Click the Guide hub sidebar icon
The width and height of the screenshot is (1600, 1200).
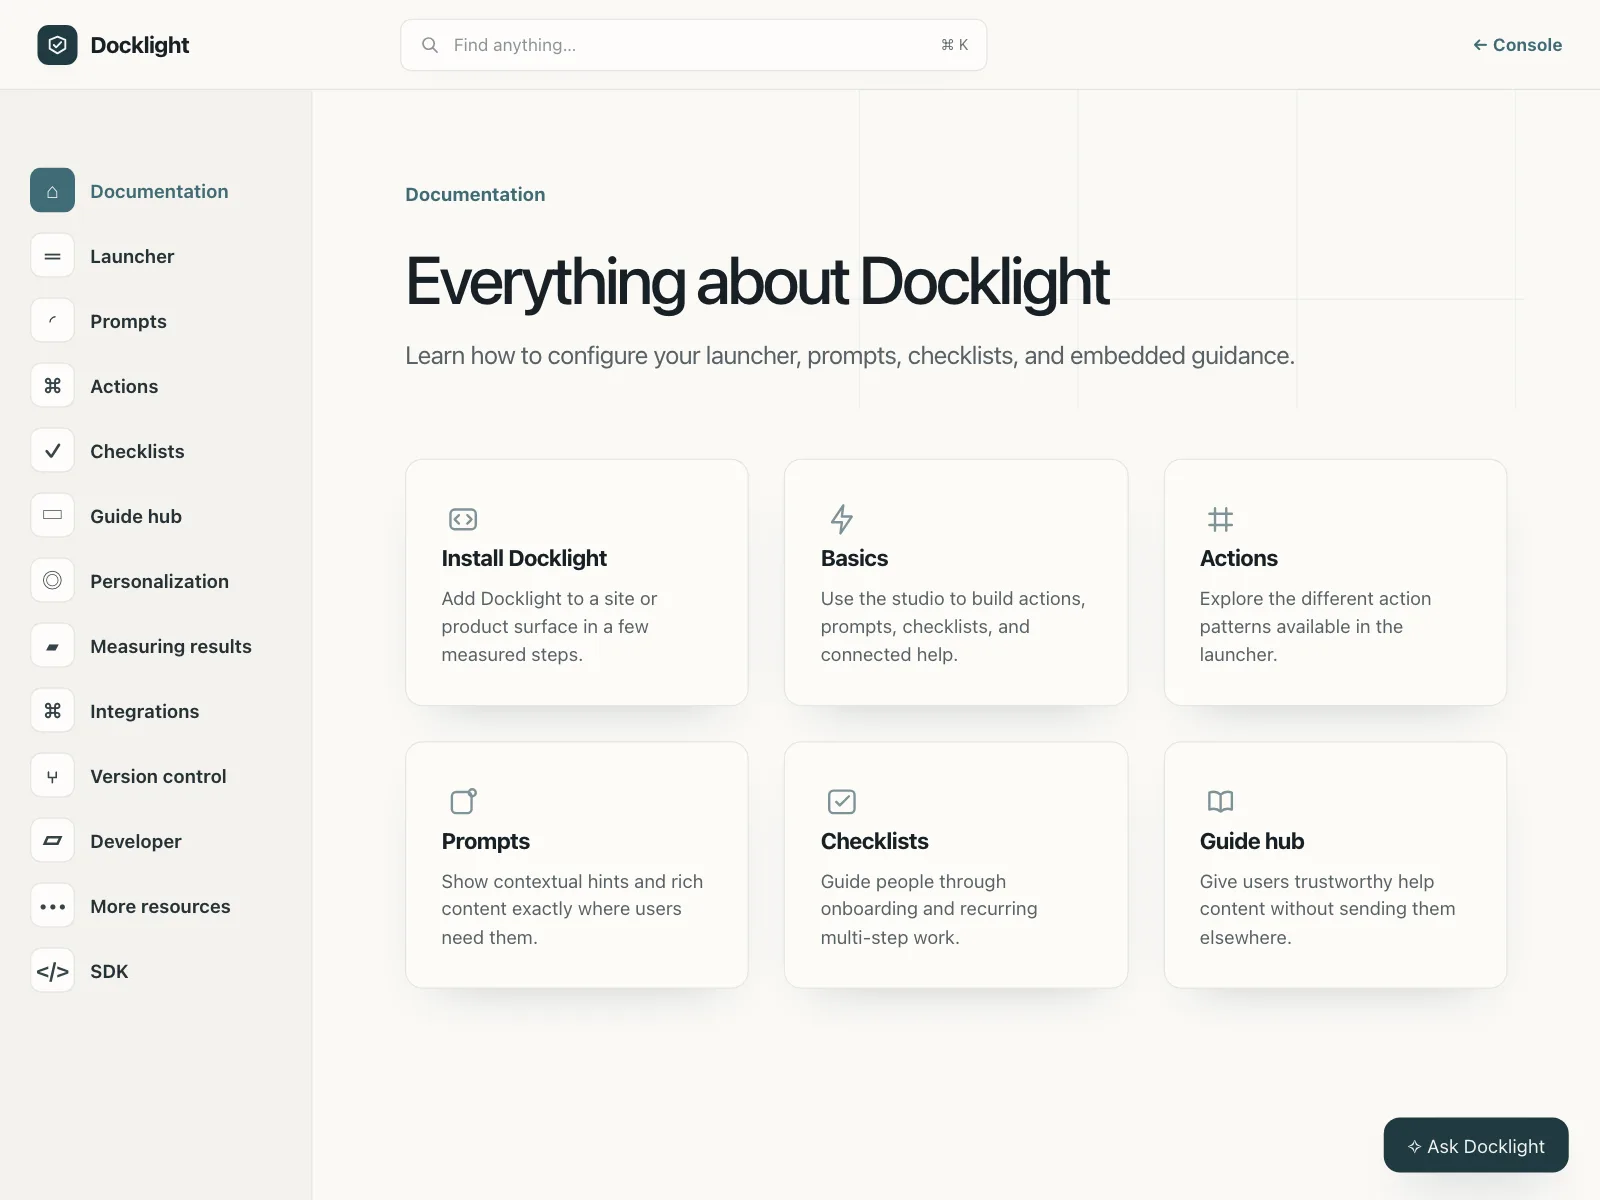(x=52, y=516)
